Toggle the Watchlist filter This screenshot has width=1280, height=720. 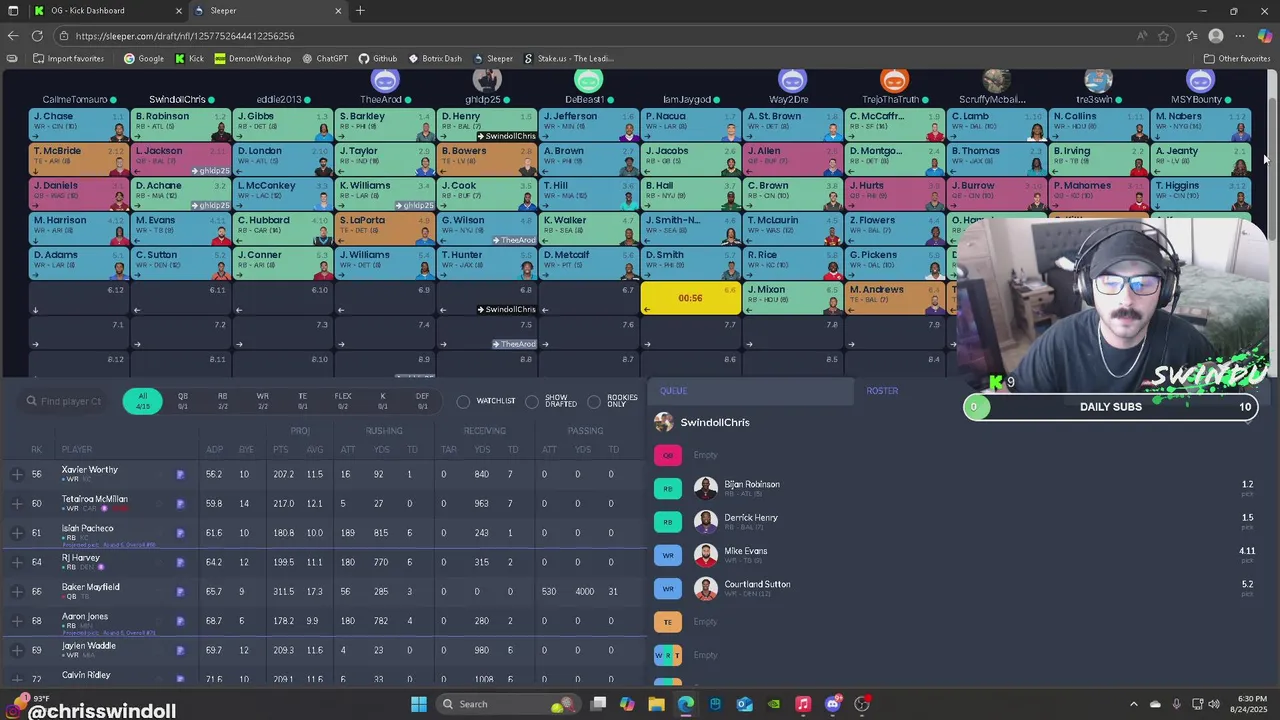coord(488,401)
